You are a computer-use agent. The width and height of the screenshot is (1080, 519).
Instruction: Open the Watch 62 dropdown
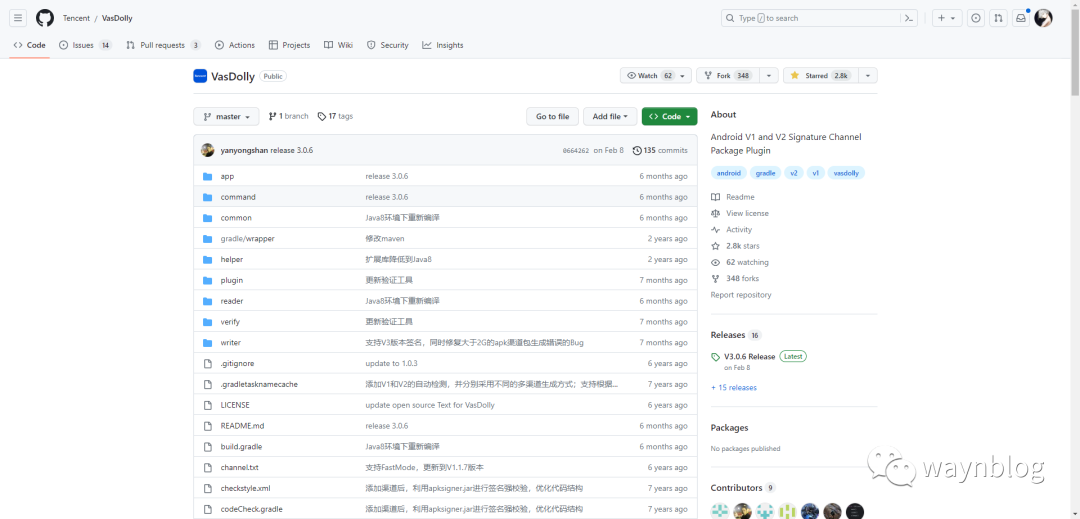coord(656,76)
